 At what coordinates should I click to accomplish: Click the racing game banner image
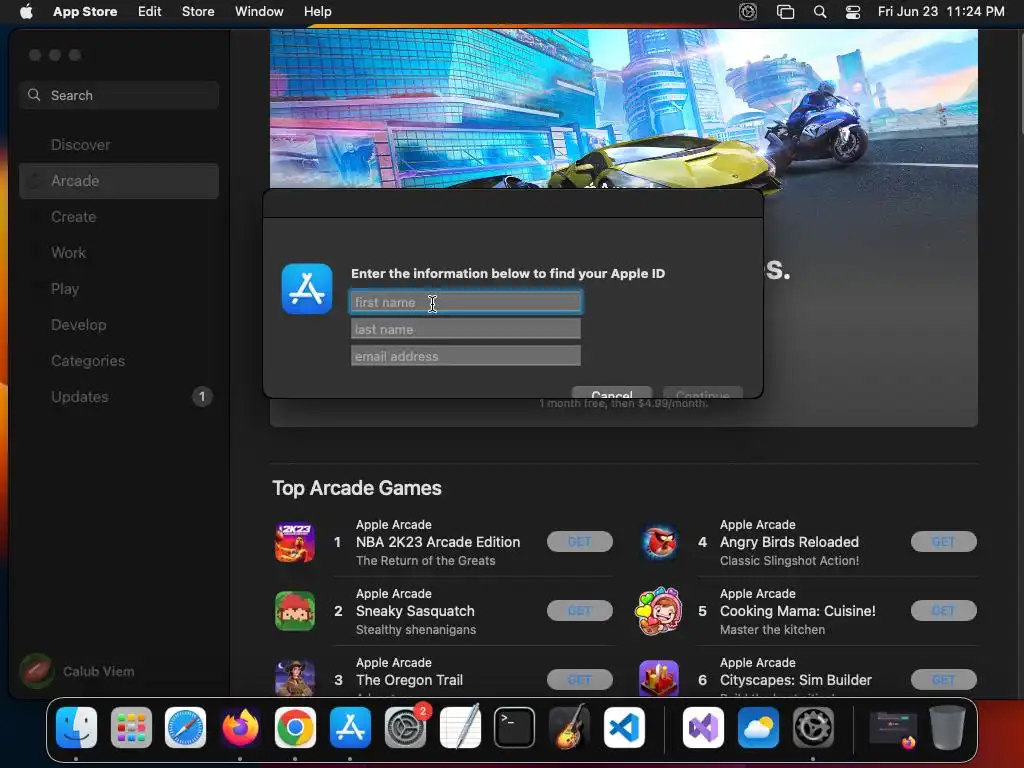tap(624, 108)
